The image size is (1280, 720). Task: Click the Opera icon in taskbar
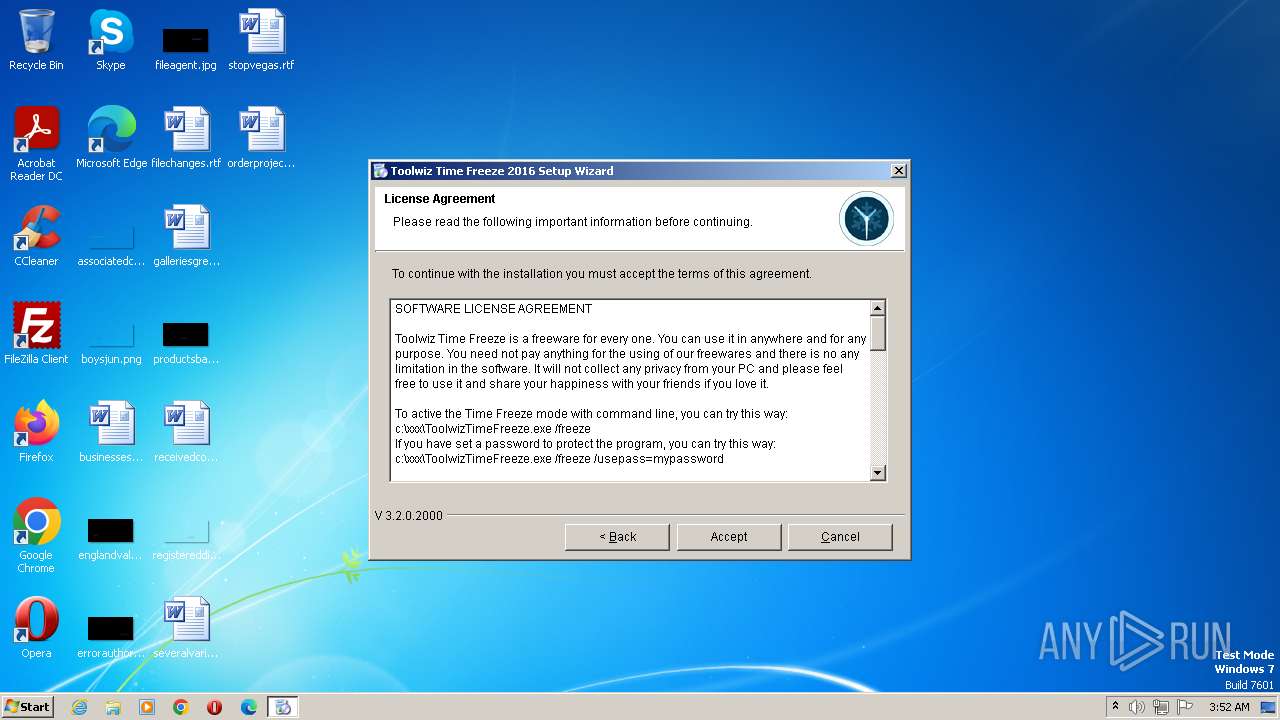(x=215, y=707)
